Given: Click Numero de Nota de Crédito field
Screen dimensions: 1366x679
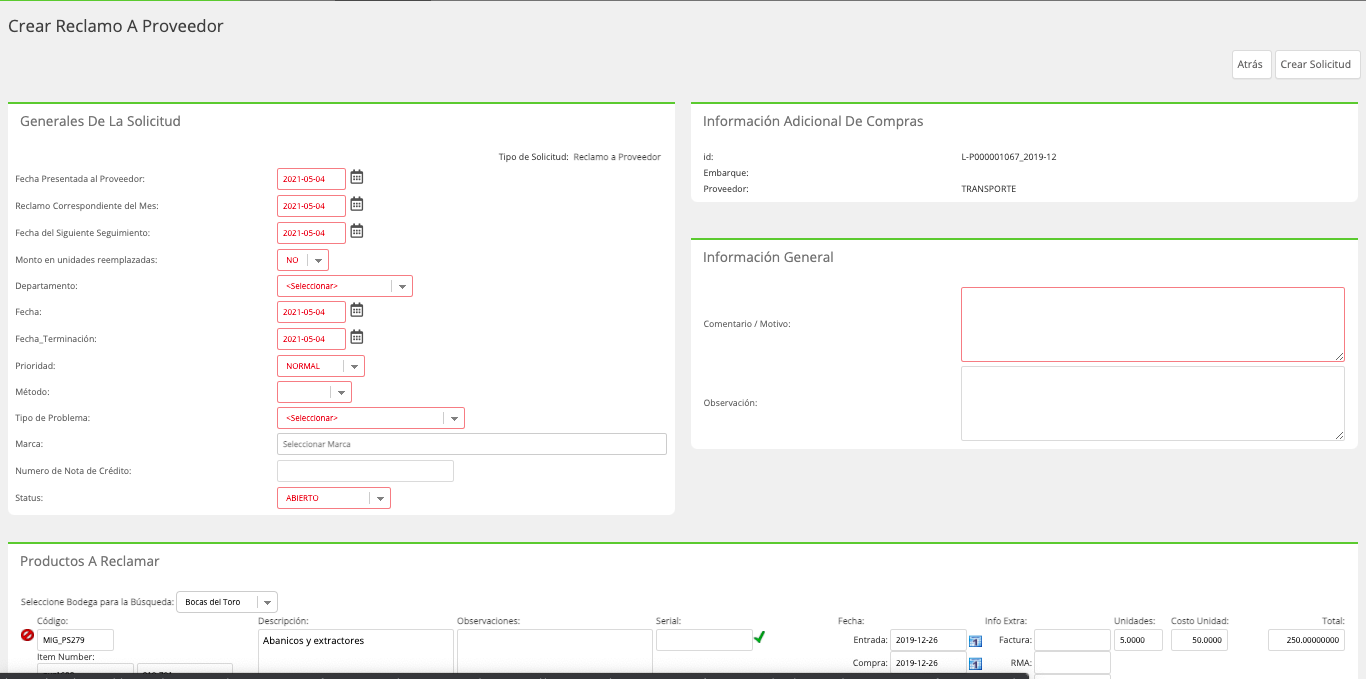Looking at the screenshot, I should tap(365, 471).
